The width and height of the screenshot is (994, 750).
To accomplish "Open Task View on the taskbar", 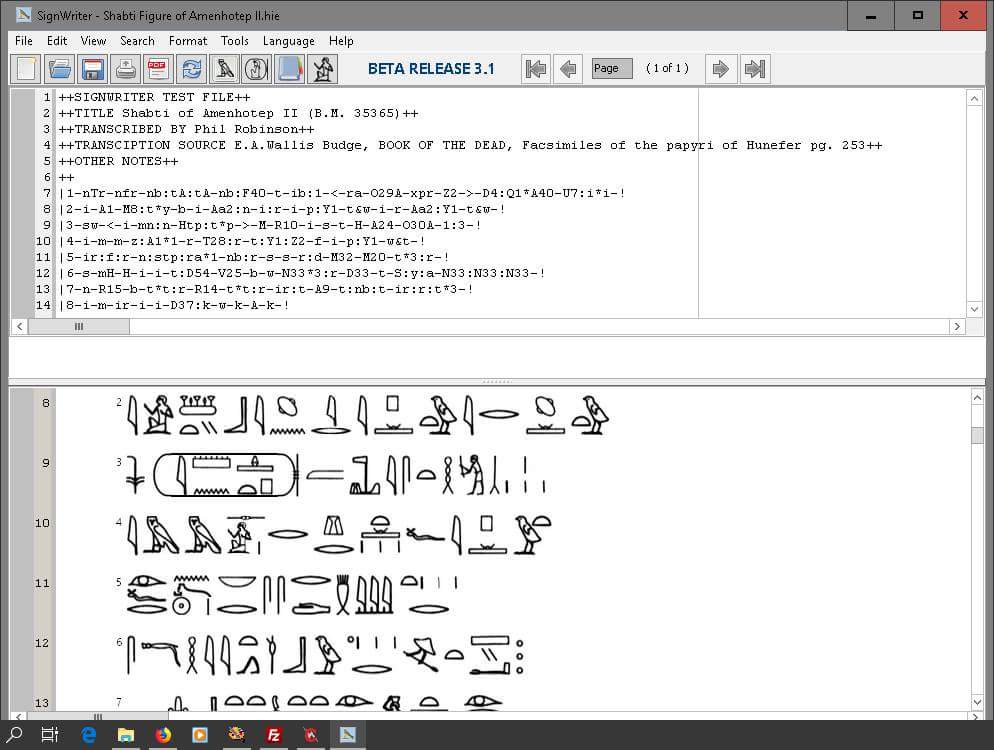I will 49,734.
